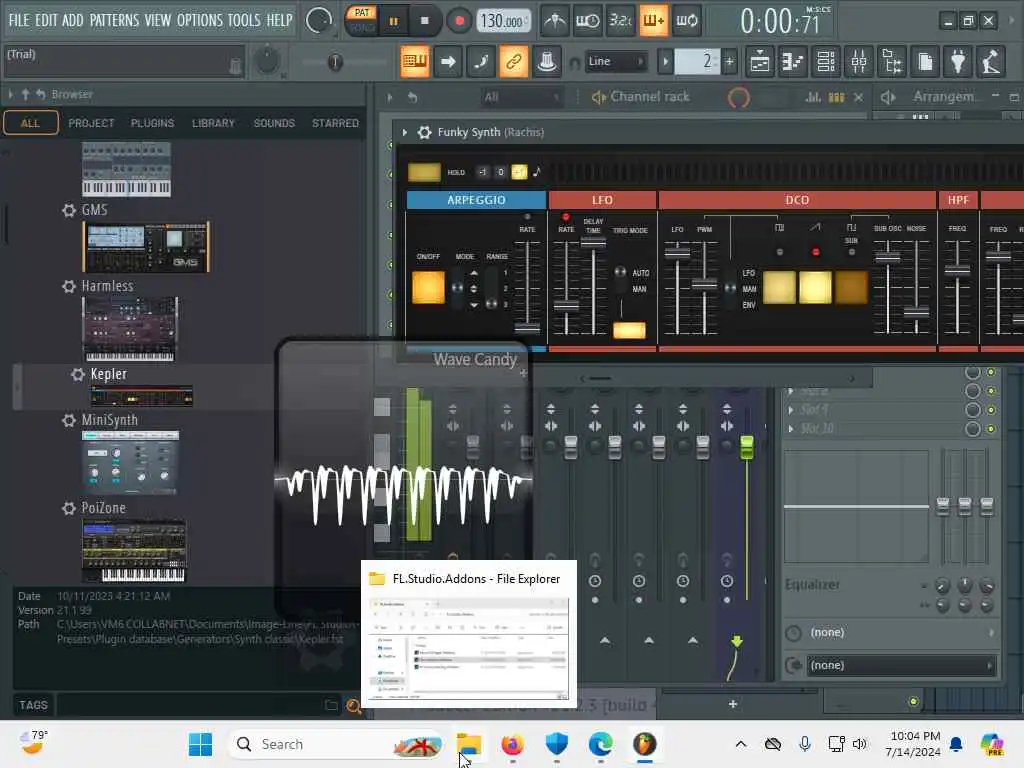Expand Funky Synth plugin options arrow
The height and width of the screenshot is (768, 1024).
(405, 133)
